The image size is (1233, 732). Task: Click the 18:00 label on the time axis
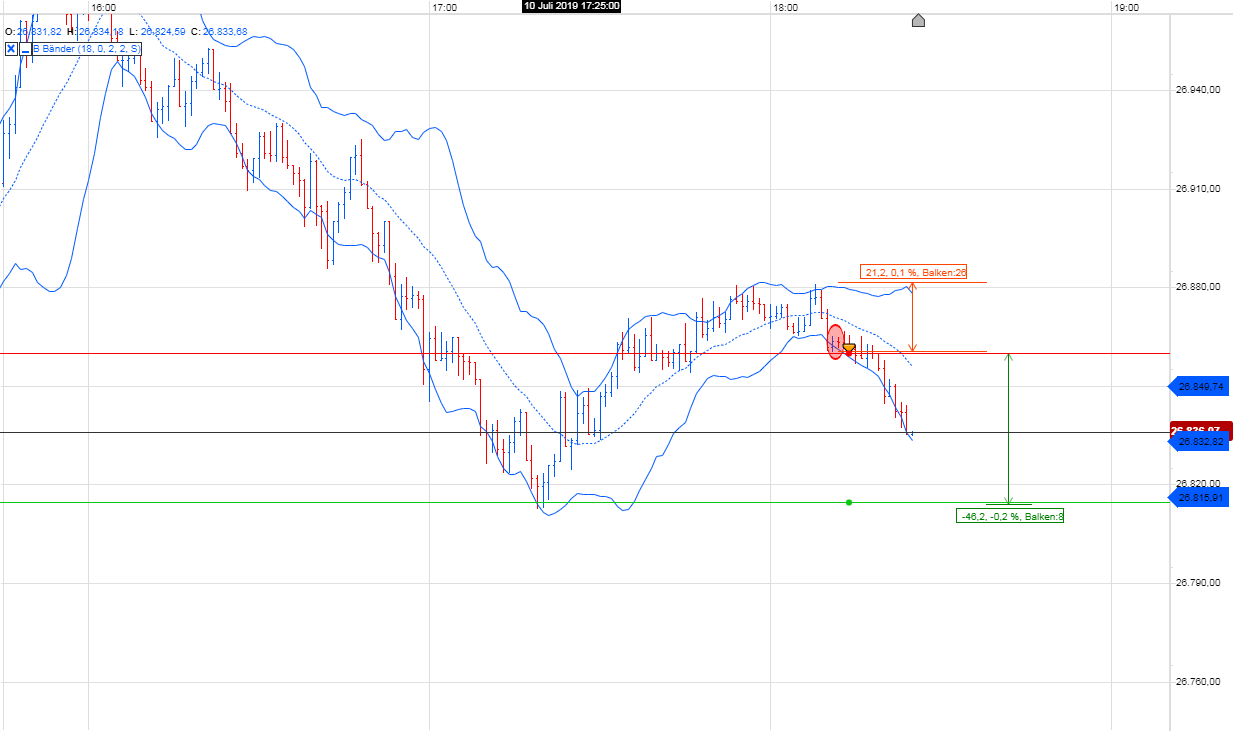click(785, 6)
